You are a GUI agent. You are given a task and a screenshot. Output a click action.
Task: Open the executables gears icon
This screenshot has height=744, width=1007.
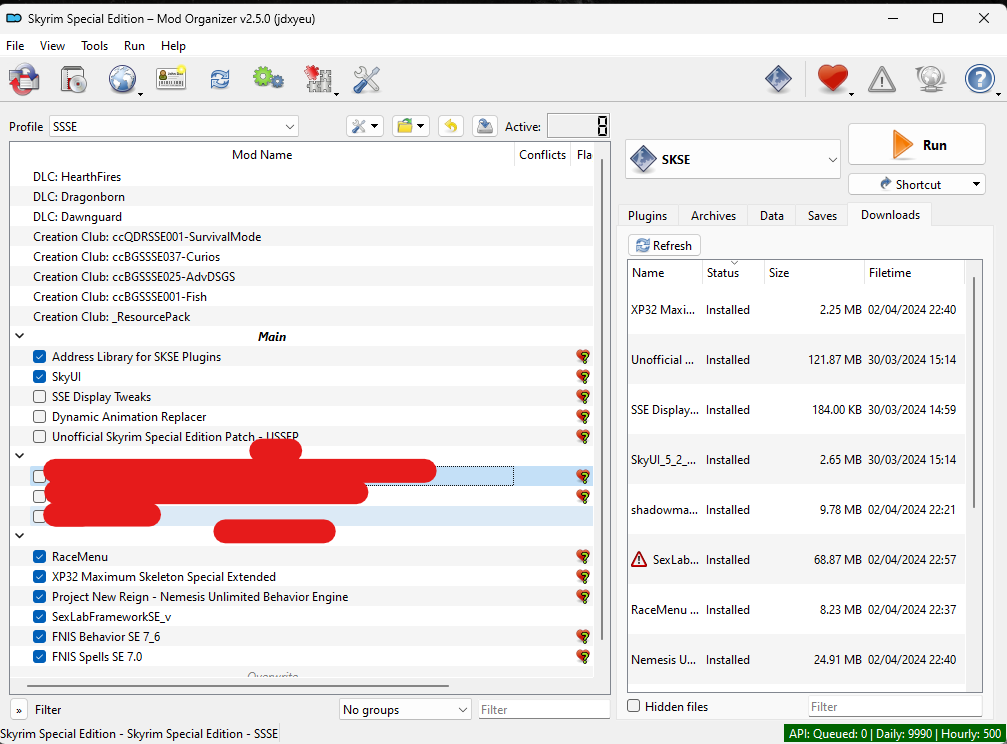click(268, 79)
